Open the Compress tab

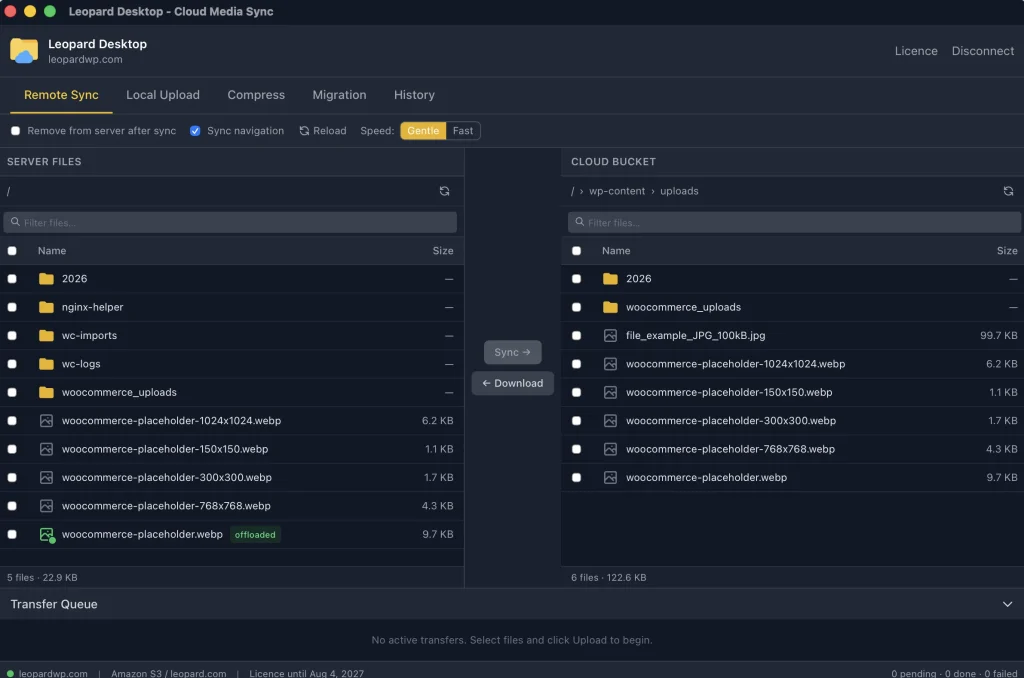tap(256, 95)
